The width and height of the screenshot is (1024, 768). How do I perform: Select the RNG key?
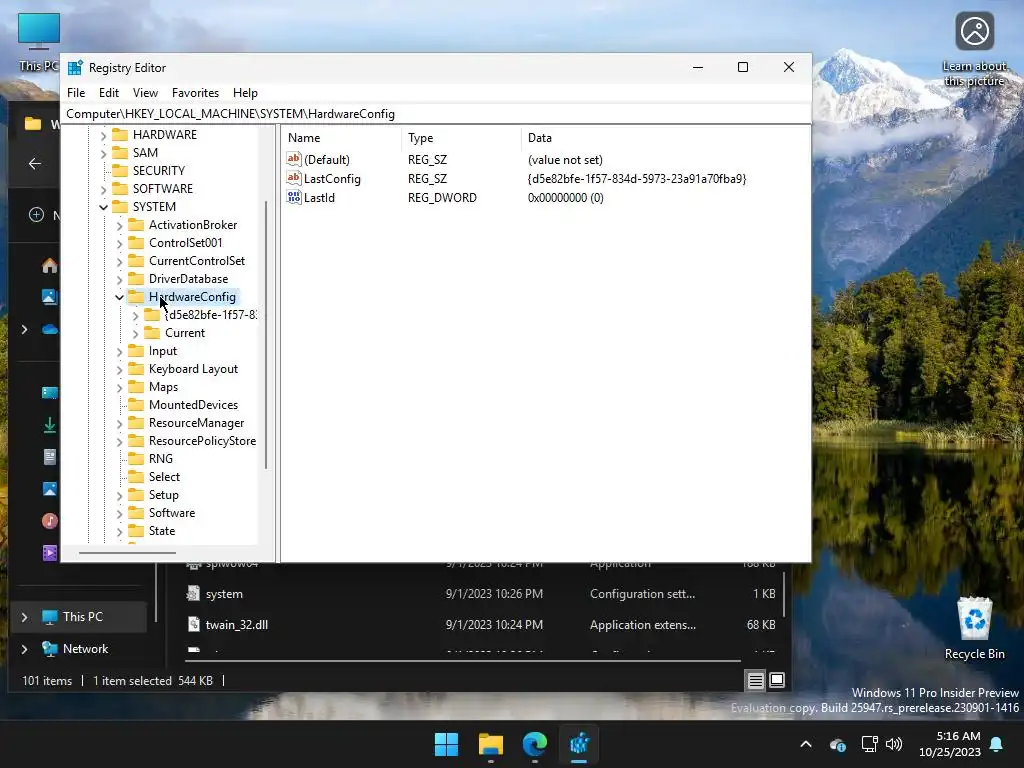coord(161,458)
